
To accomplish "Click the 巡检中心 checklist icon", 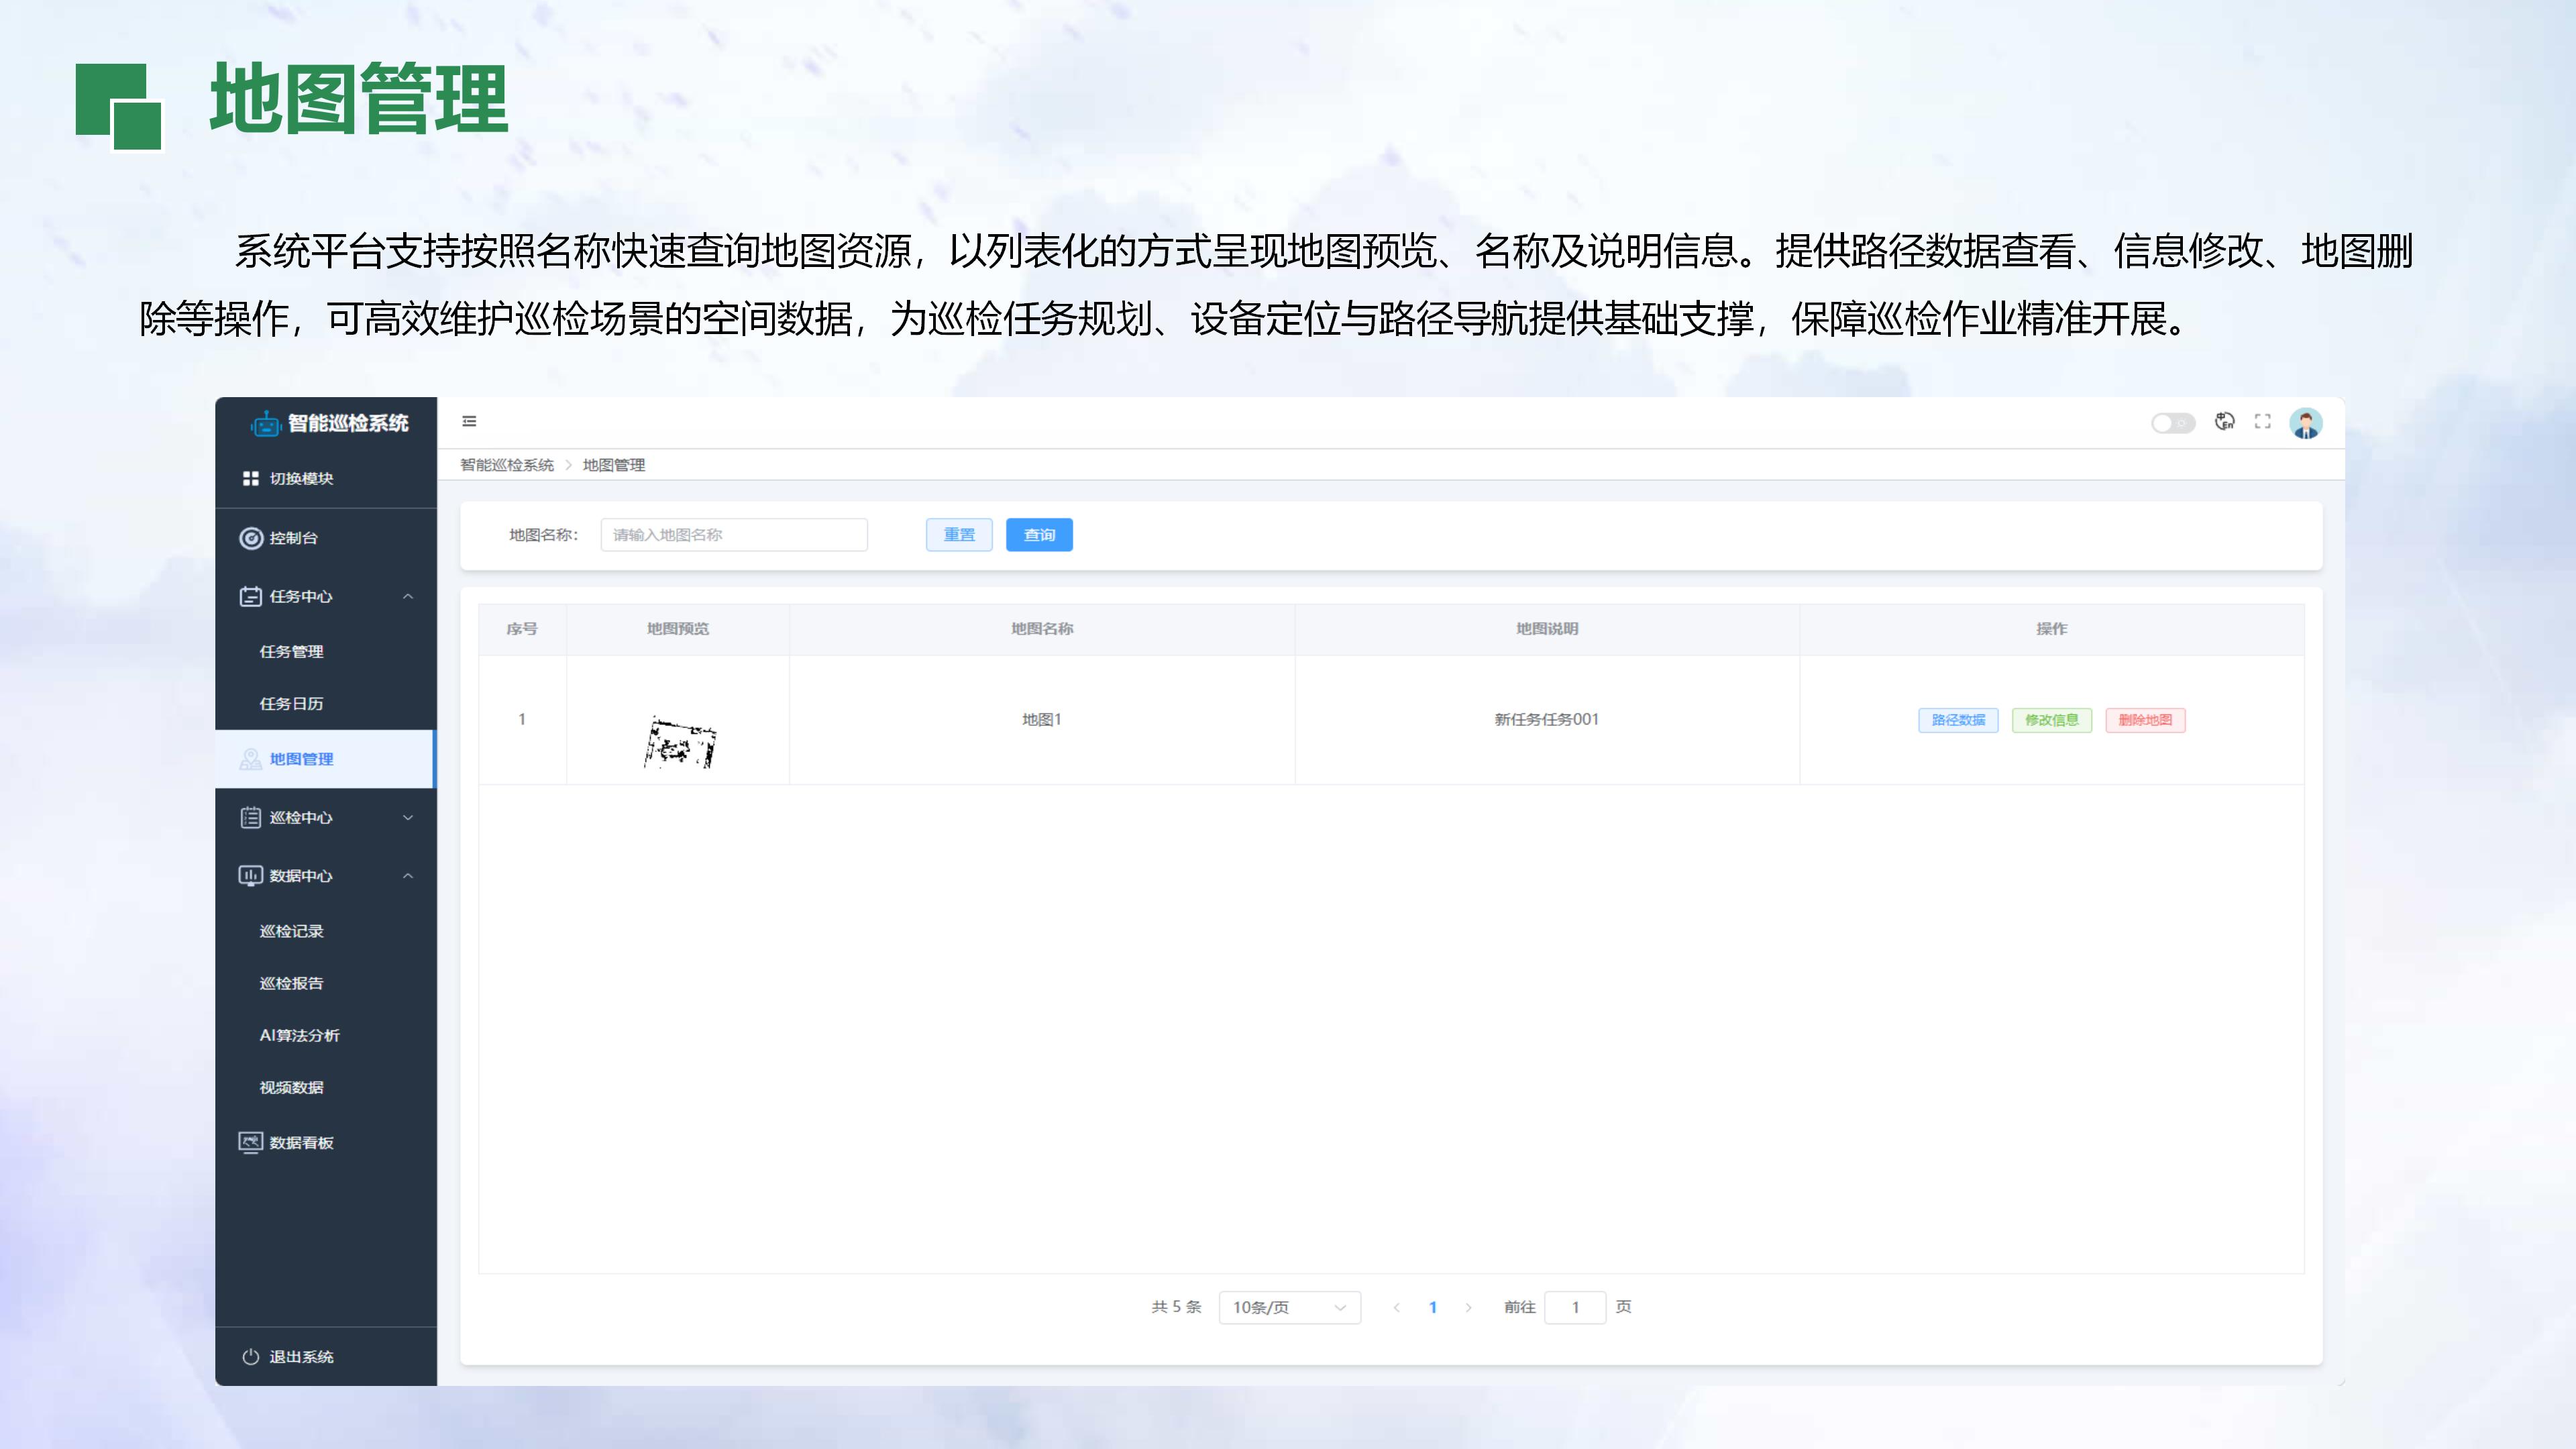I will (x=251, y=818).
